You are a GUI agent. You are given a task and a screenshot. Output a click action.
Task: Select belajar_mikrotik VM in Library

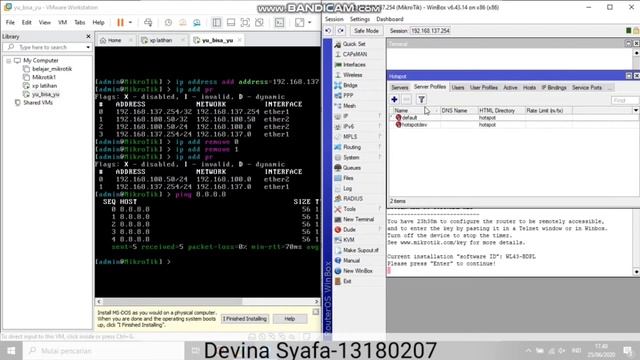(x=52, y=69)
